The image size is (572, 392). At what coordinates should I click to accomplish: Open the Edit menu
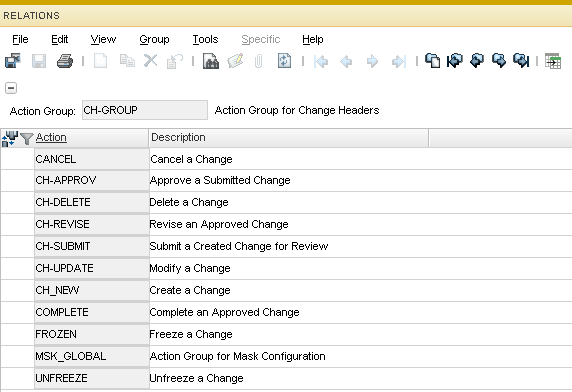59,39
